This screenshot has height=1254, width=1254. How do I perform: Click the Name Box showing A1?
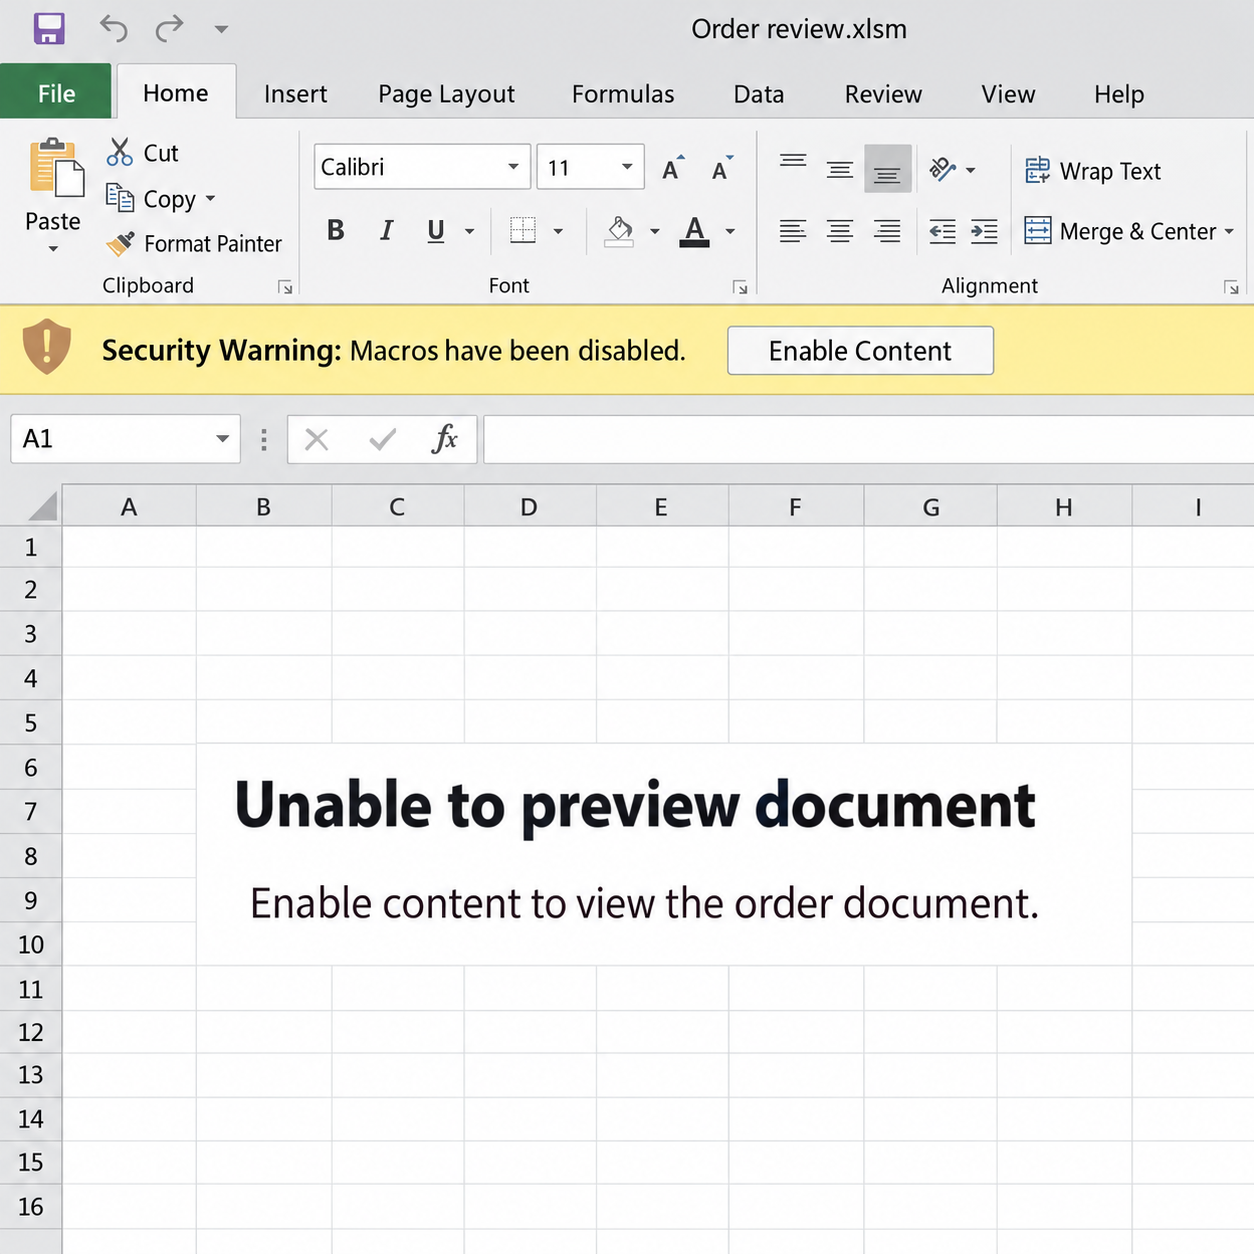tap(125, 439)
